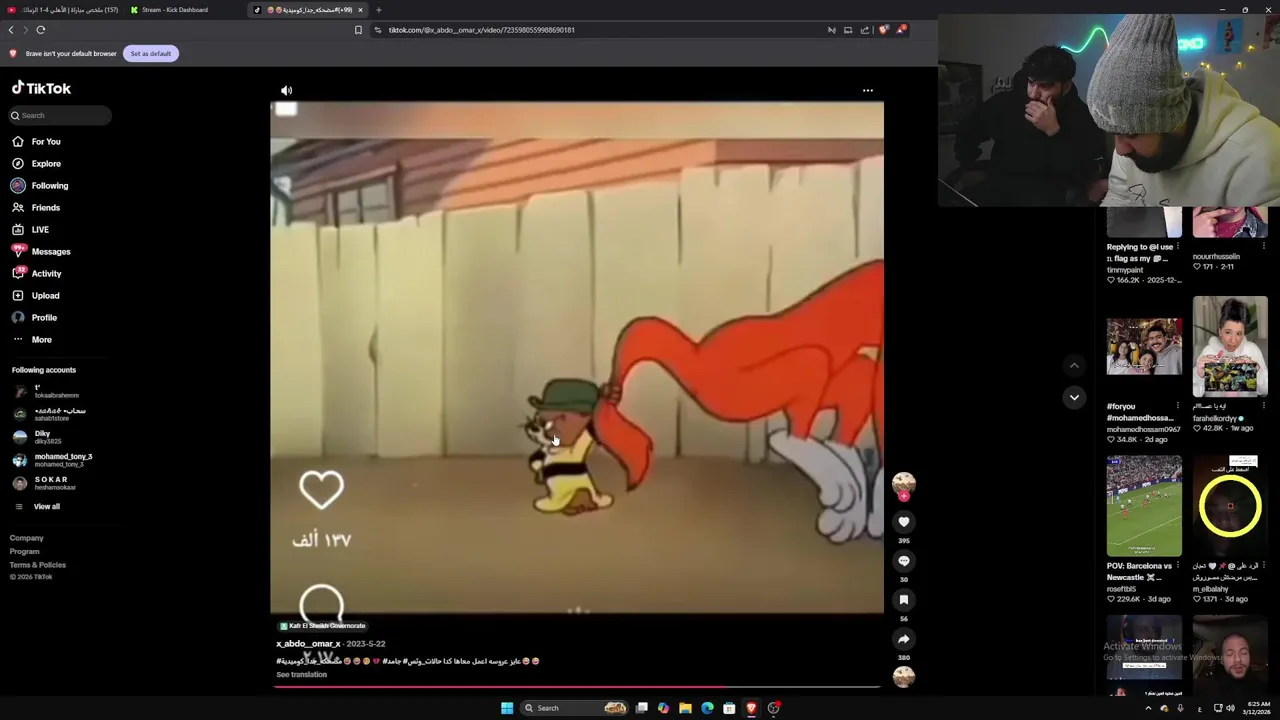Show hidden system tray icons
The width and height of the screenshot is (1280, 720).
tap(1148, 708)
